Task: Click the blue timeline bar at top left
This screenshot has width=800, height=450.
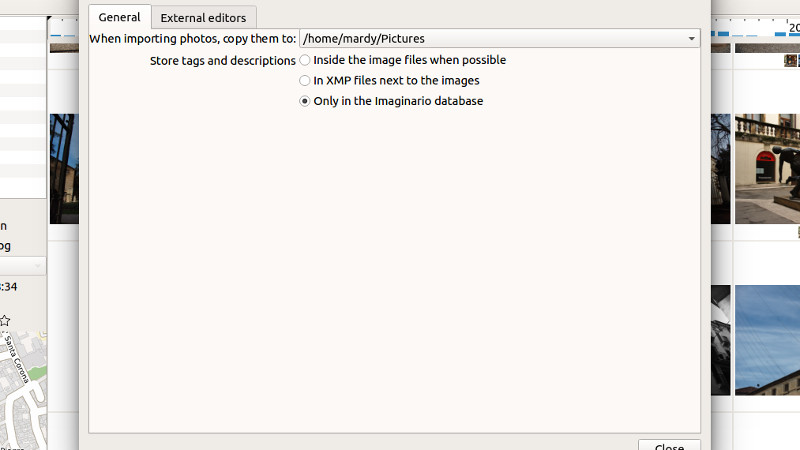Action: [56, 35]
